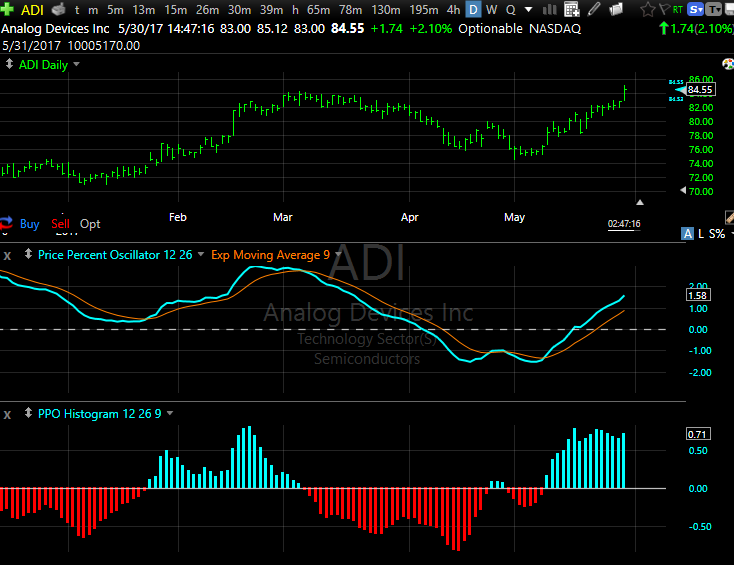Open the chart folders icon
The width and height of the screenshot is (734, 565).
point(617,9)
